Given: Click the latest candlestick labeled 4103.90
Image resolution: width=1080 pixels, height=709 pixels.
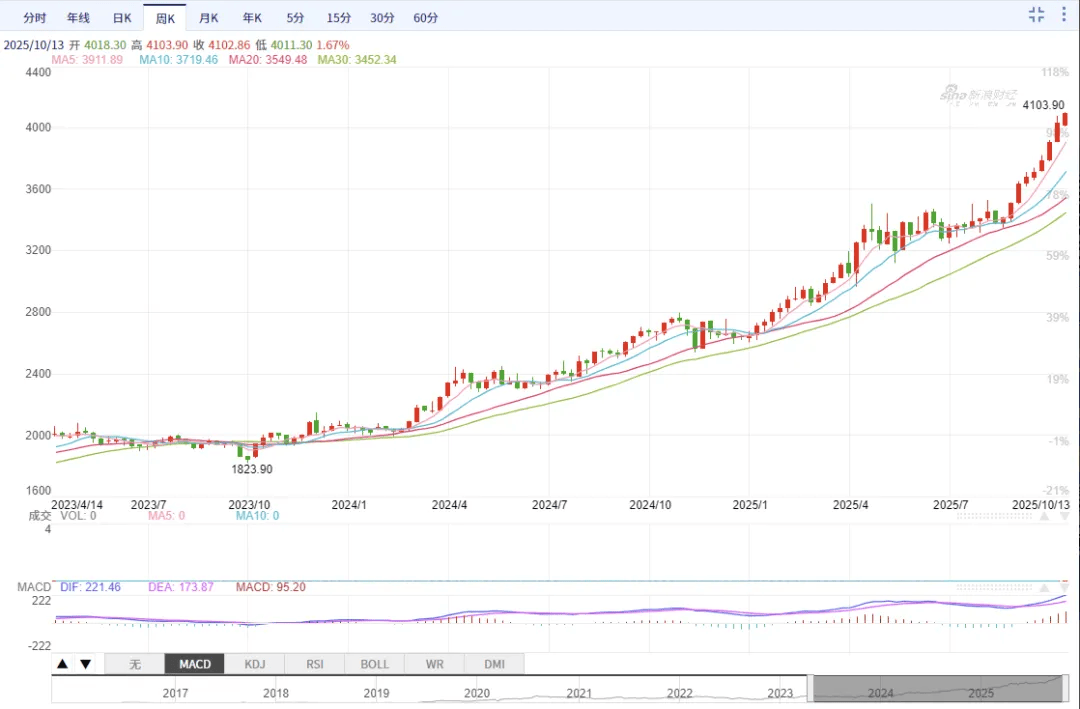Looking at the screenshot, I should pyautogui.click(x=1065, y=119).
